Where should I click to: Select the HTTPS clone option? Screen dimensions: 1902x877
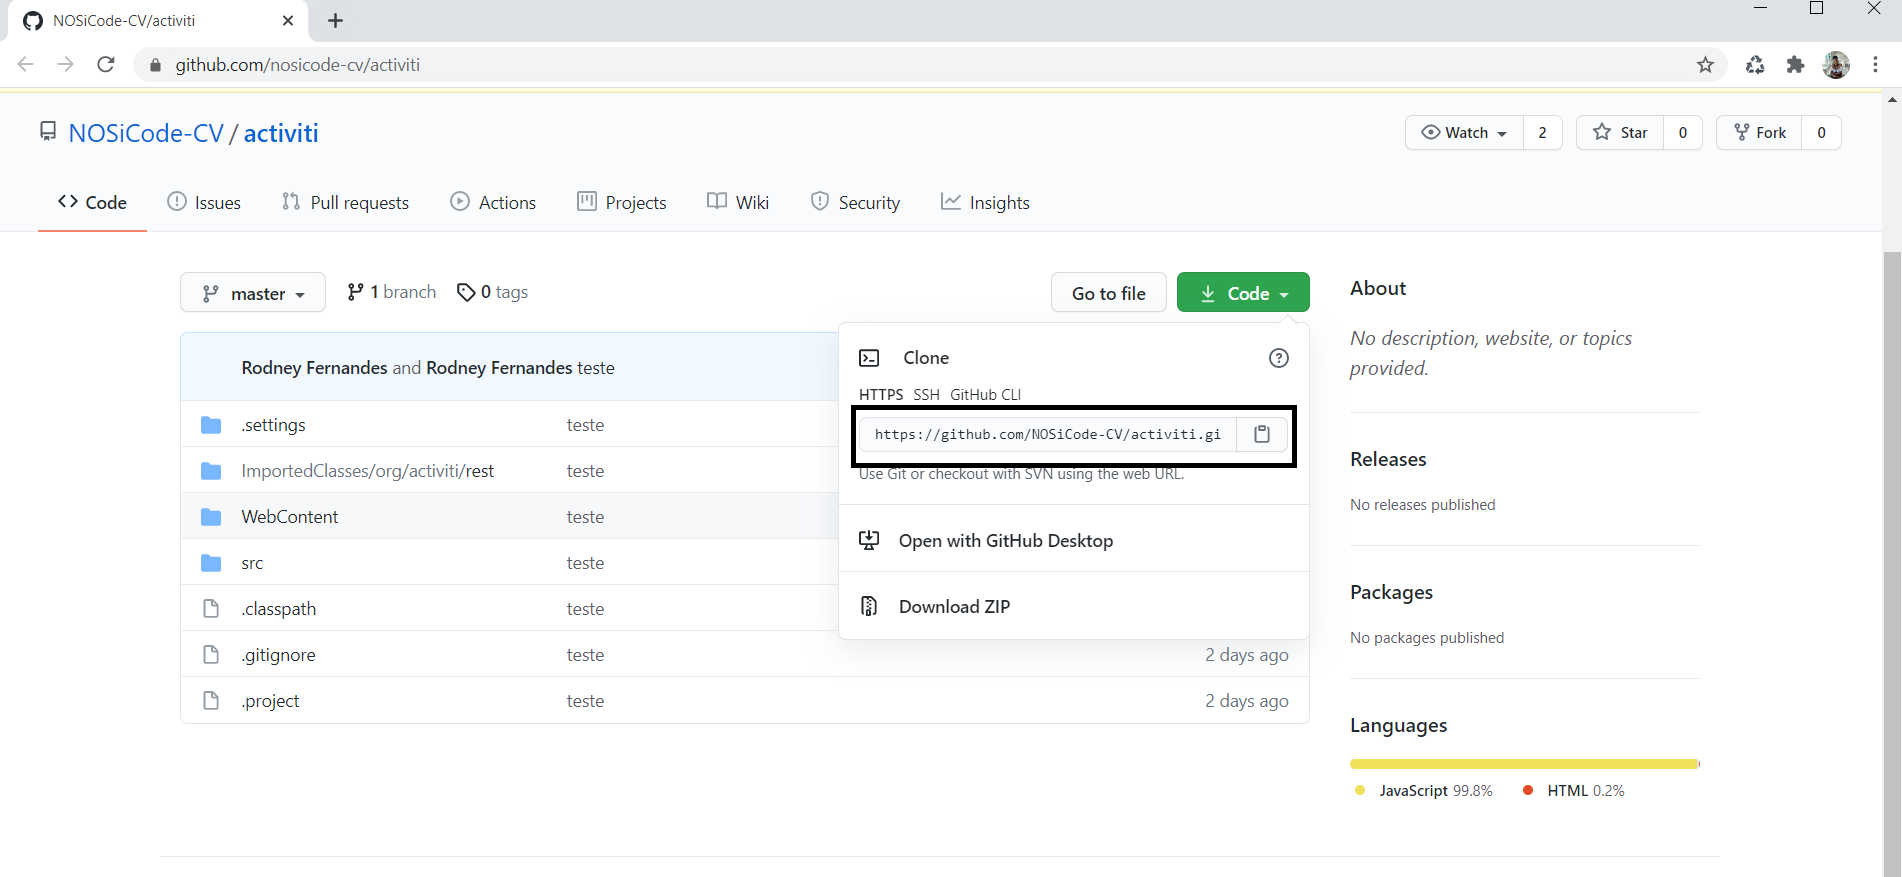pos(881,394)
